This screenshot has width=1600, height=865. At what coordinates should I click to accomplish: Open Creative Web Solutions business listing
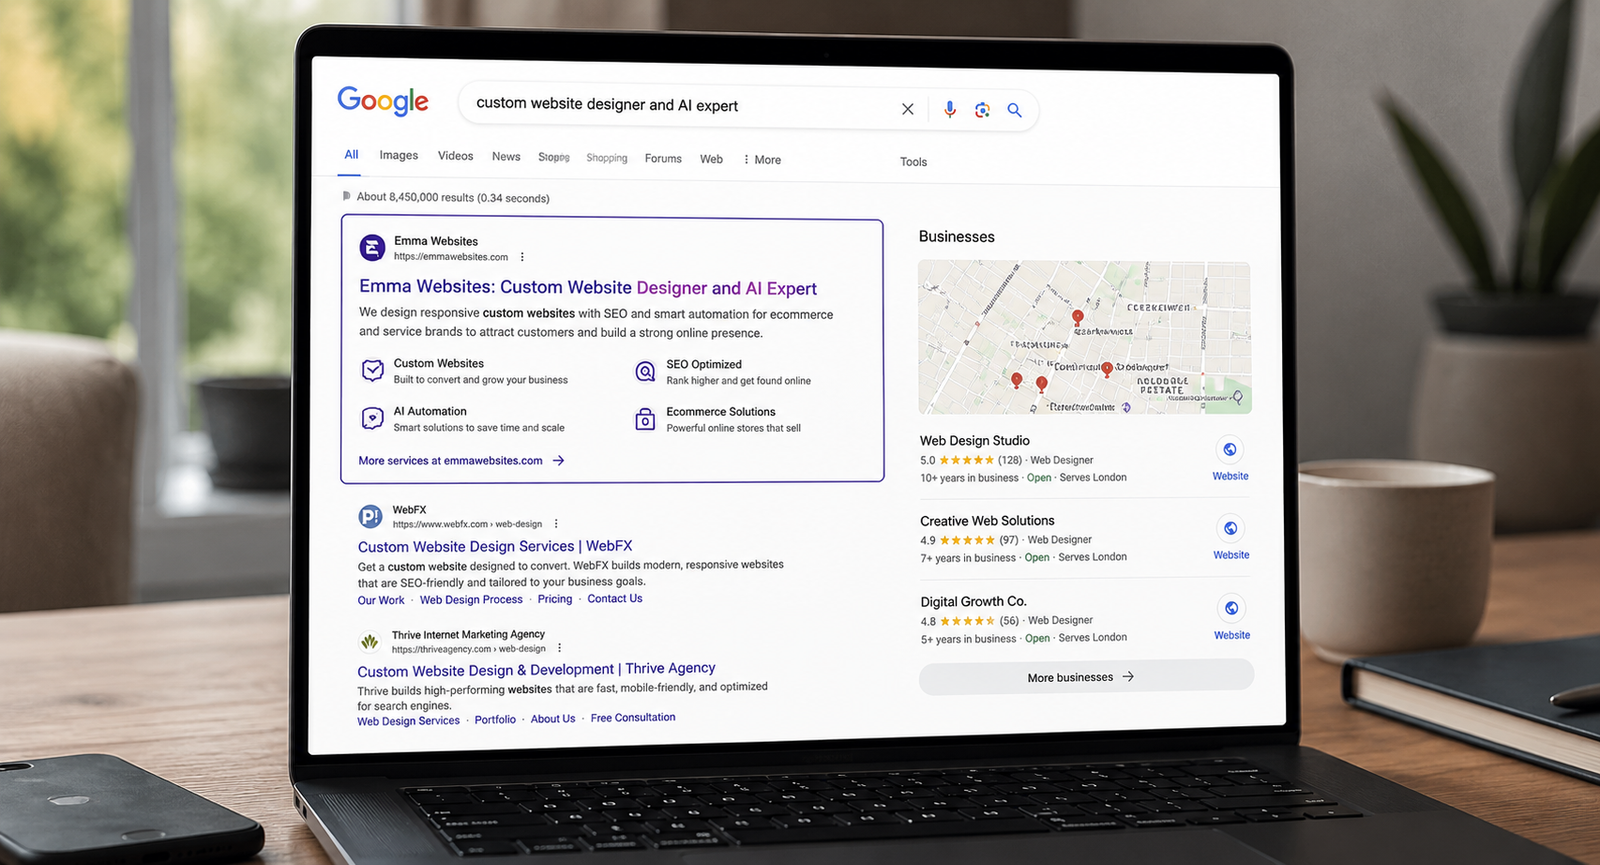point(987,521)
